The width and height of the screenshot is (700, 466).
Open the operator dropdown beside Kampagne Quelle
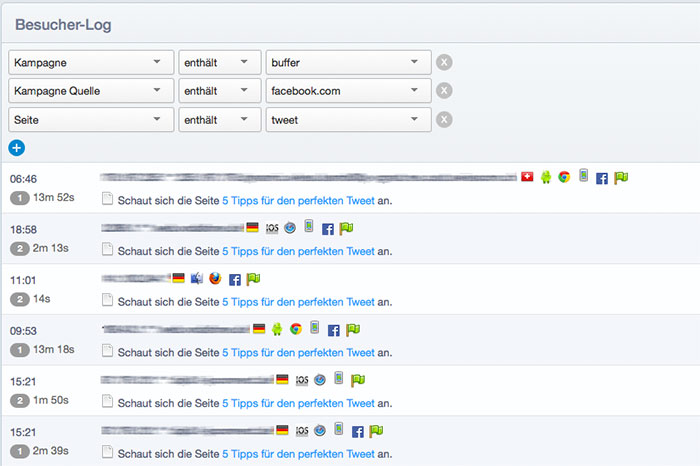[220, 91]
